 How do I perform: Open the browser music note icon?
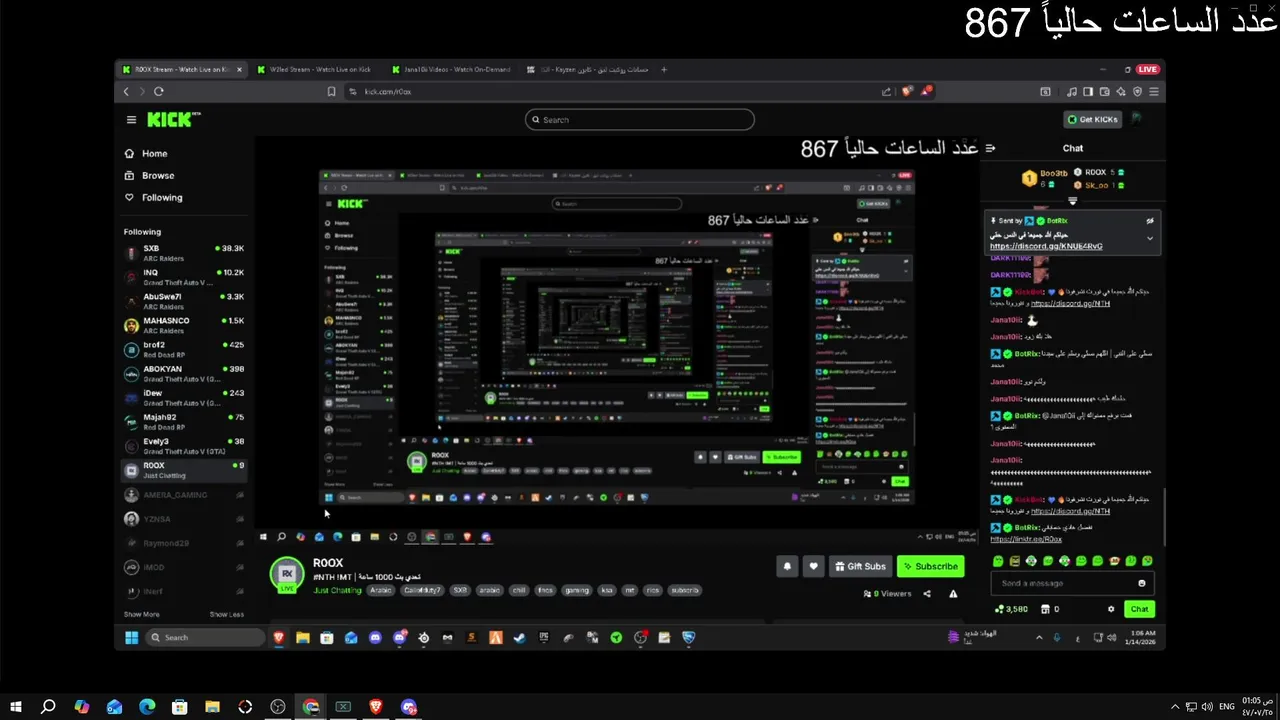[x=1072, y=91]
